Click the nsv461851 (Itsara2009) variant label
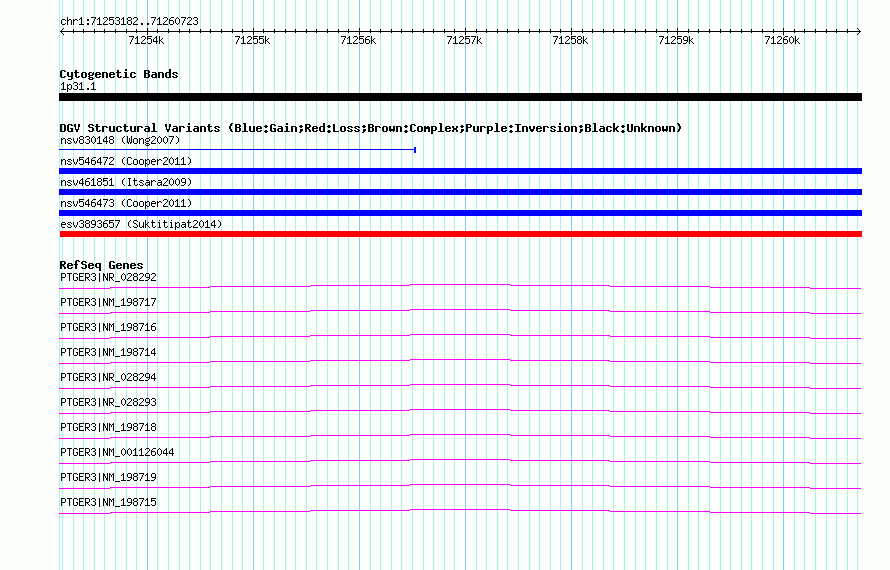890x570 pixels. tap(126, 182)
